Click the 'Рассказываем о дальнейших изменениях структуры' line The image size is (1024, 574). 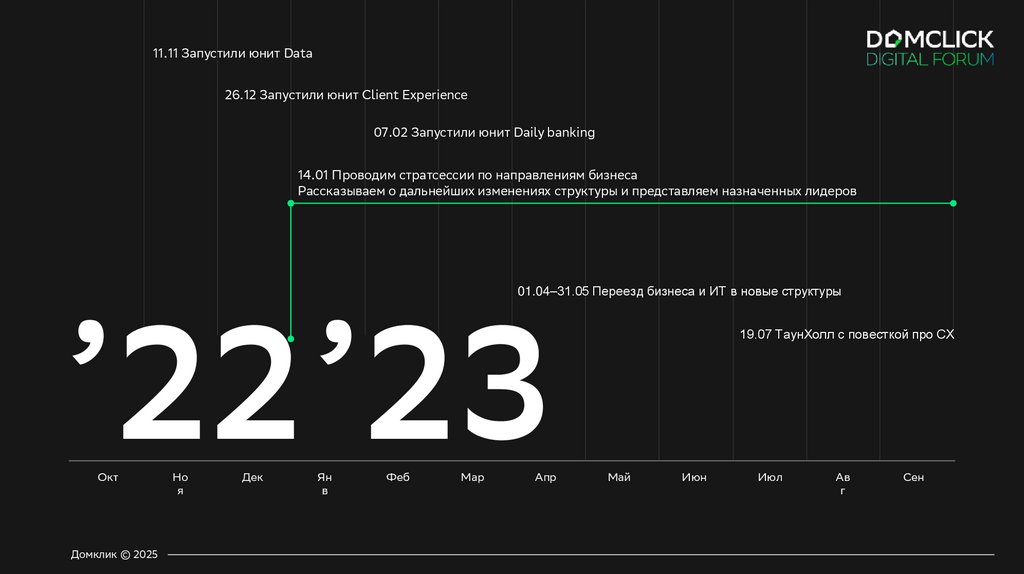pyautogui.click(x=577, y=191)
